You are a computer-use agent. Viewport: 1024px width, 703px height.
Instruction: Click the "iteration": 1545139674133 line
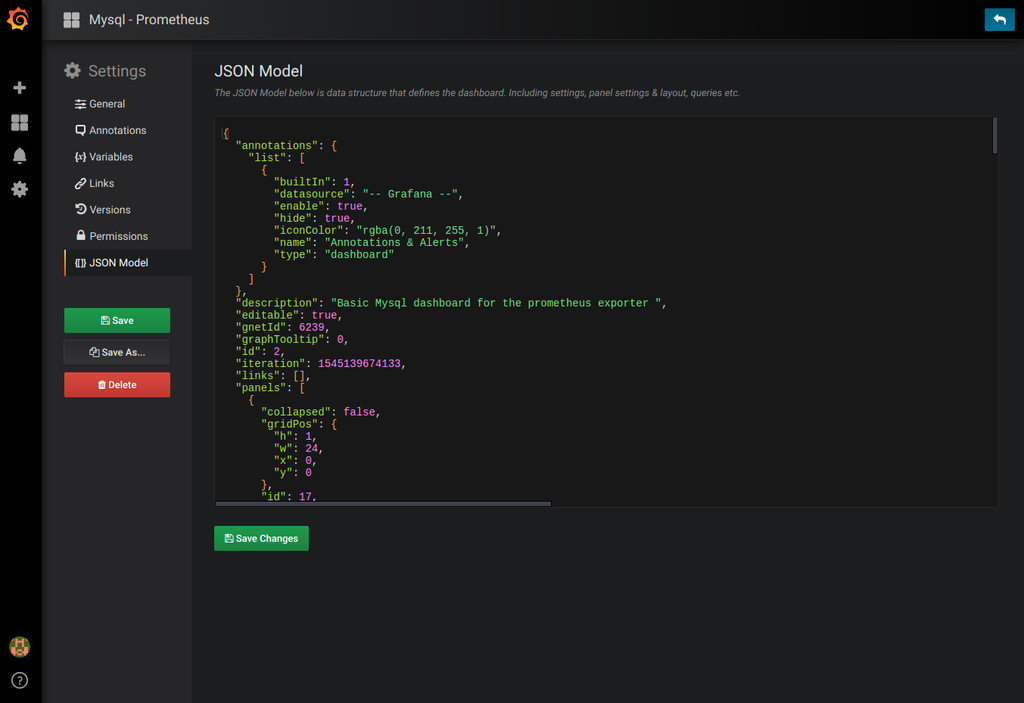(x=321, y=364)
